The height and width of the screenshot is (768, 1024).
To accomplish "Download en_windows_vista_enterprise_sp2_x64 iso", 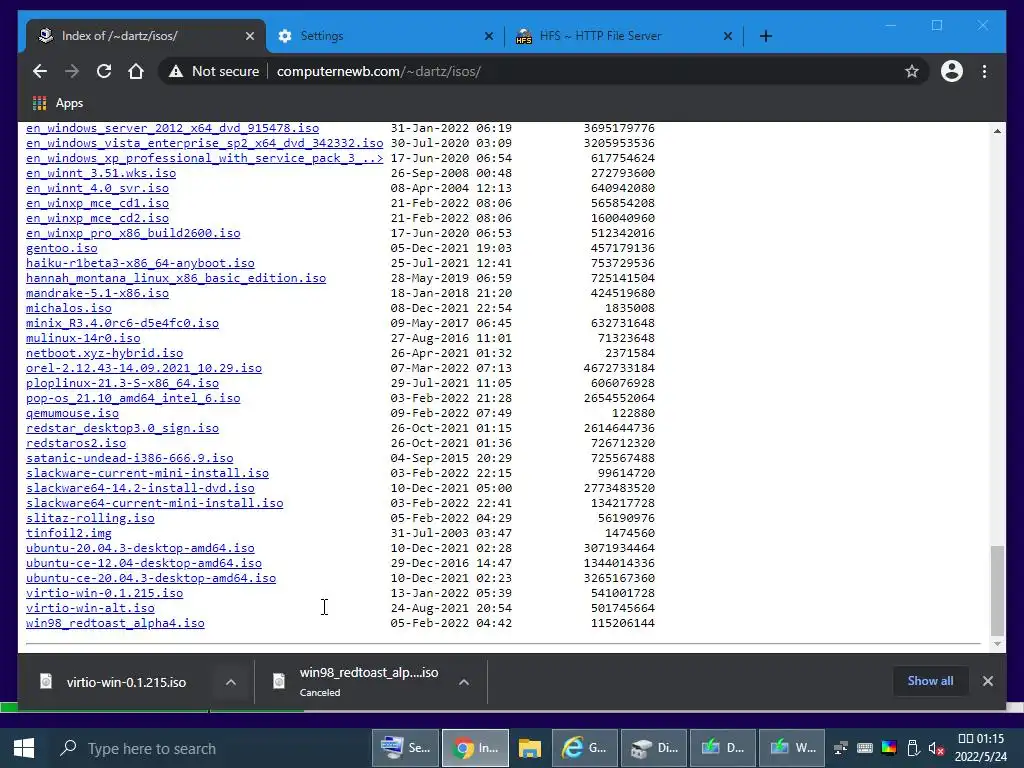I will click(204, 144).
